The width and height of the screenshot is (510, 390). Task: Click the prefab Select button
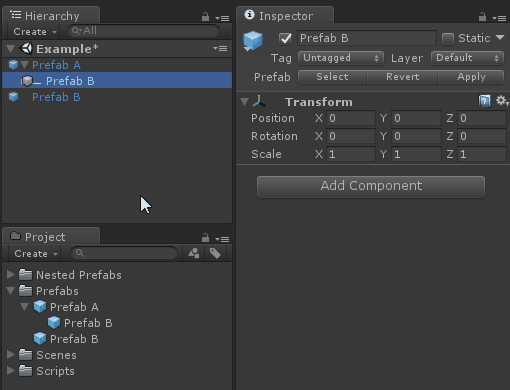(x=332, y=77)
